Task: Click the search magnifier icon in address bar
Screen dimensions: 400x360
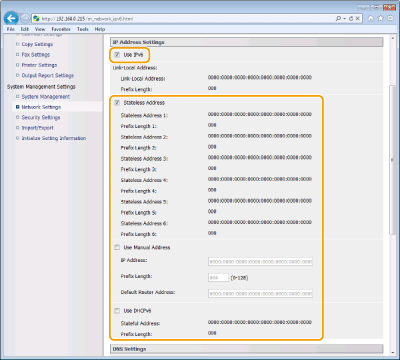Action: tap(338, 19)
